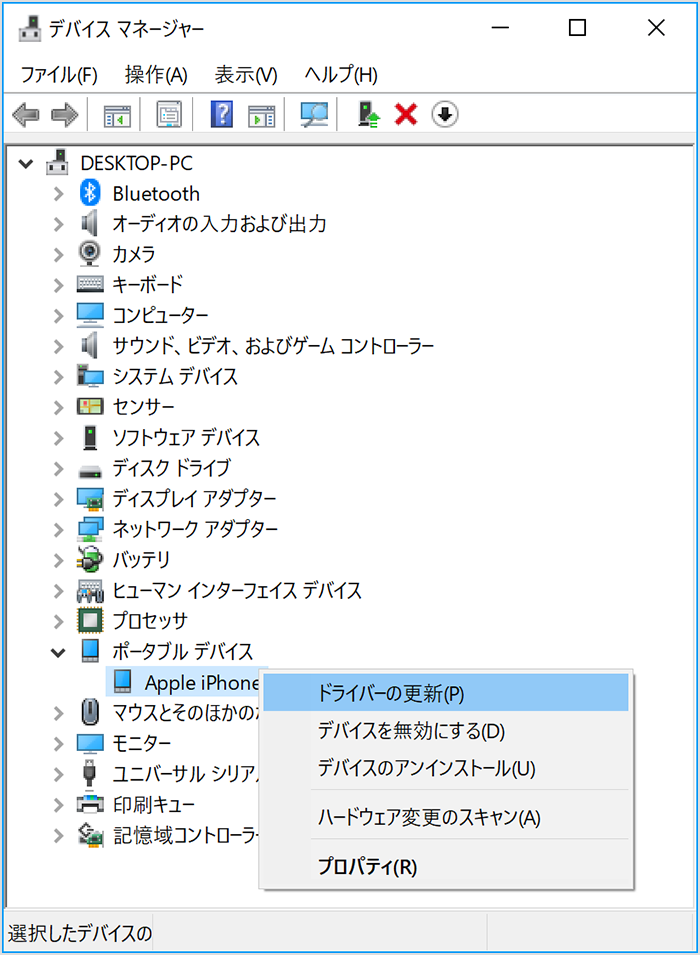
Task: Open the ファイル(F) menu
Action: 59,76
